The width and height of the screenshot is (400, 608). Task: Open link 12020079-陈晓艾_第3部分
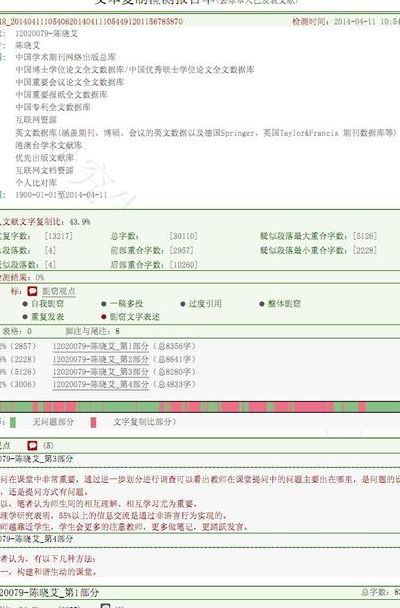coord(100,372)
